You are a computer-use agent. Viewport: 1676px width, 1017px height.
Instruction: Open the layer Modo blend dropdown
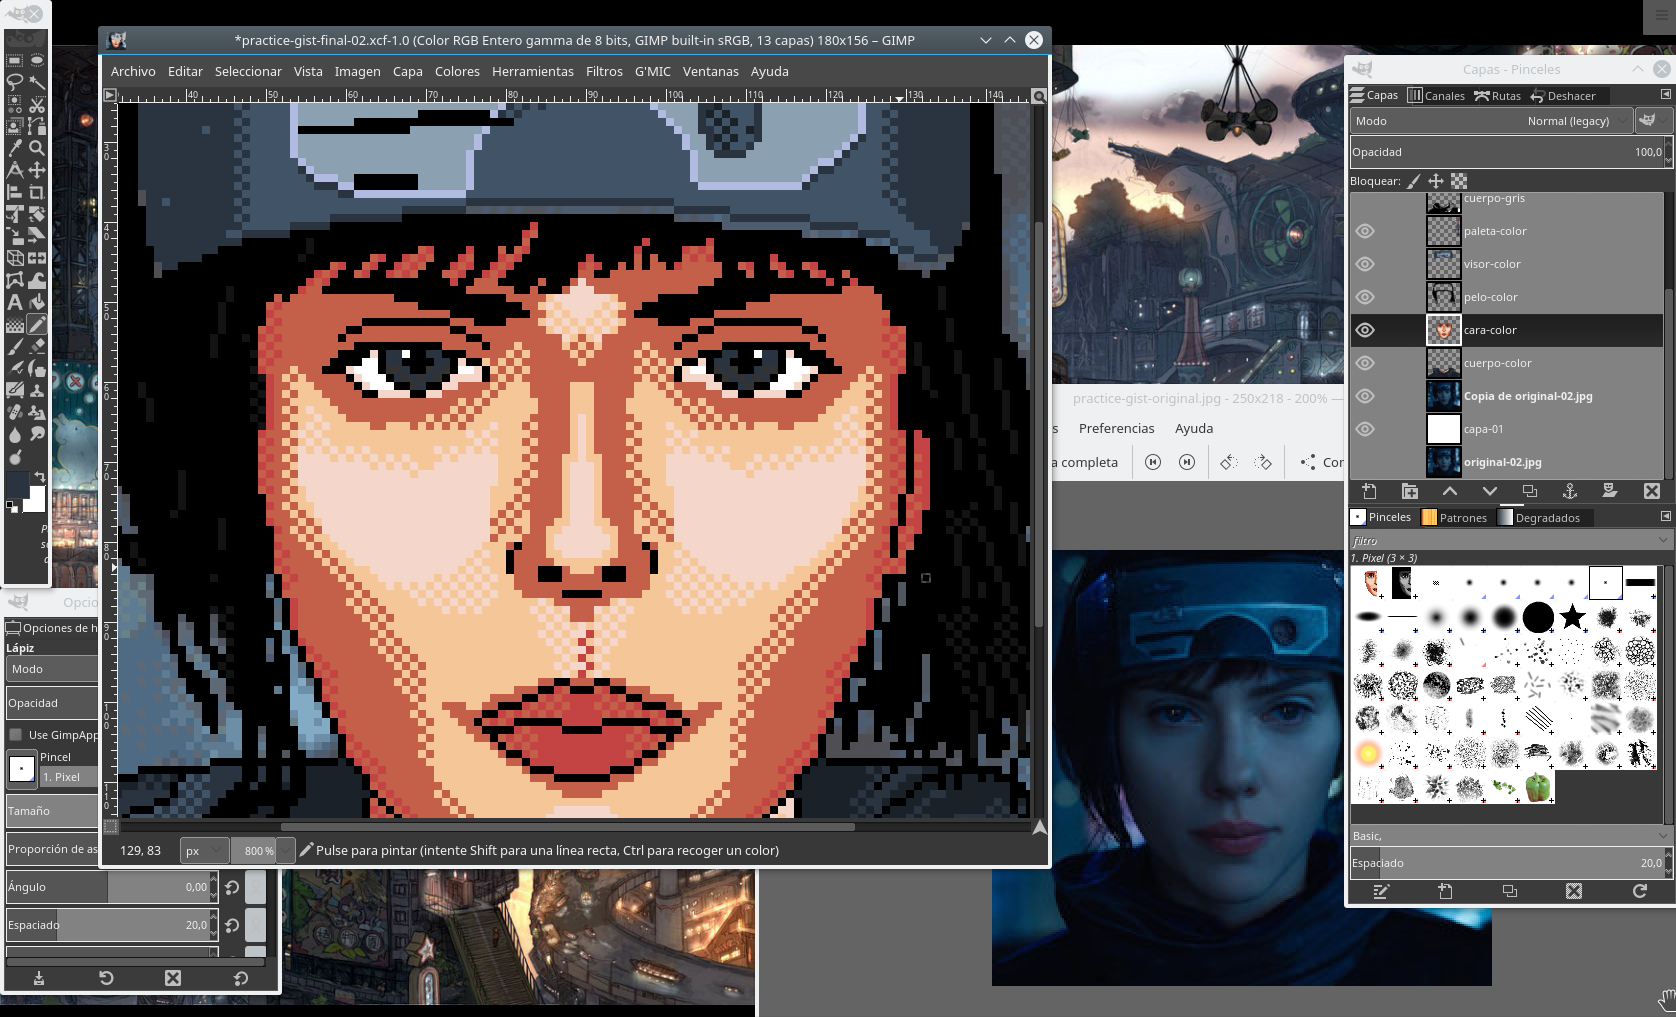click(1491, 121)
